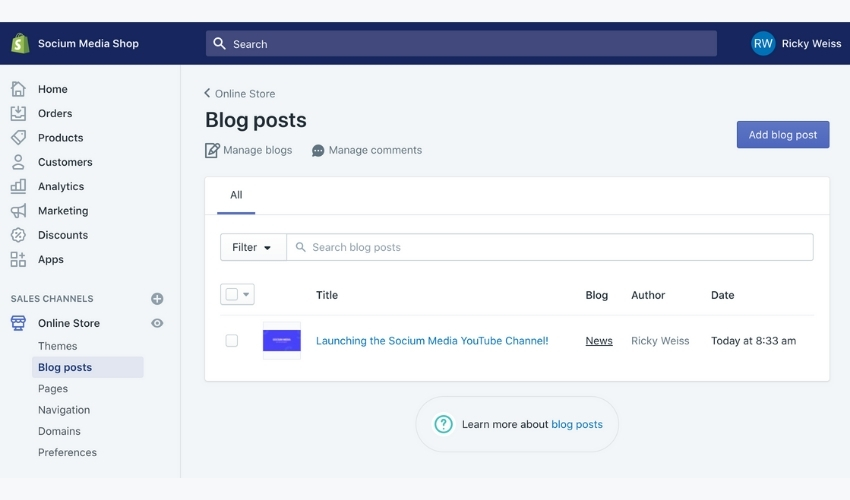Click the Date column header
Screen dimensions: 850x500
pyautogui.click(x=723, y=295)
